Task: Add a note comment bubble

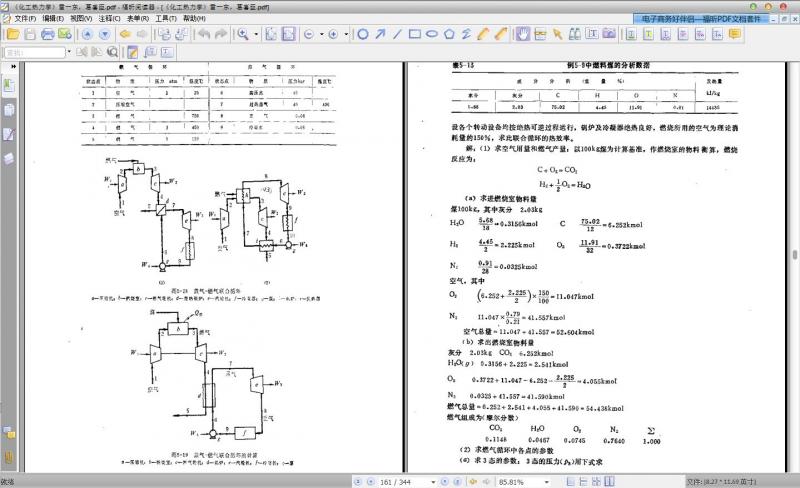Action: (x=735, y=34)
